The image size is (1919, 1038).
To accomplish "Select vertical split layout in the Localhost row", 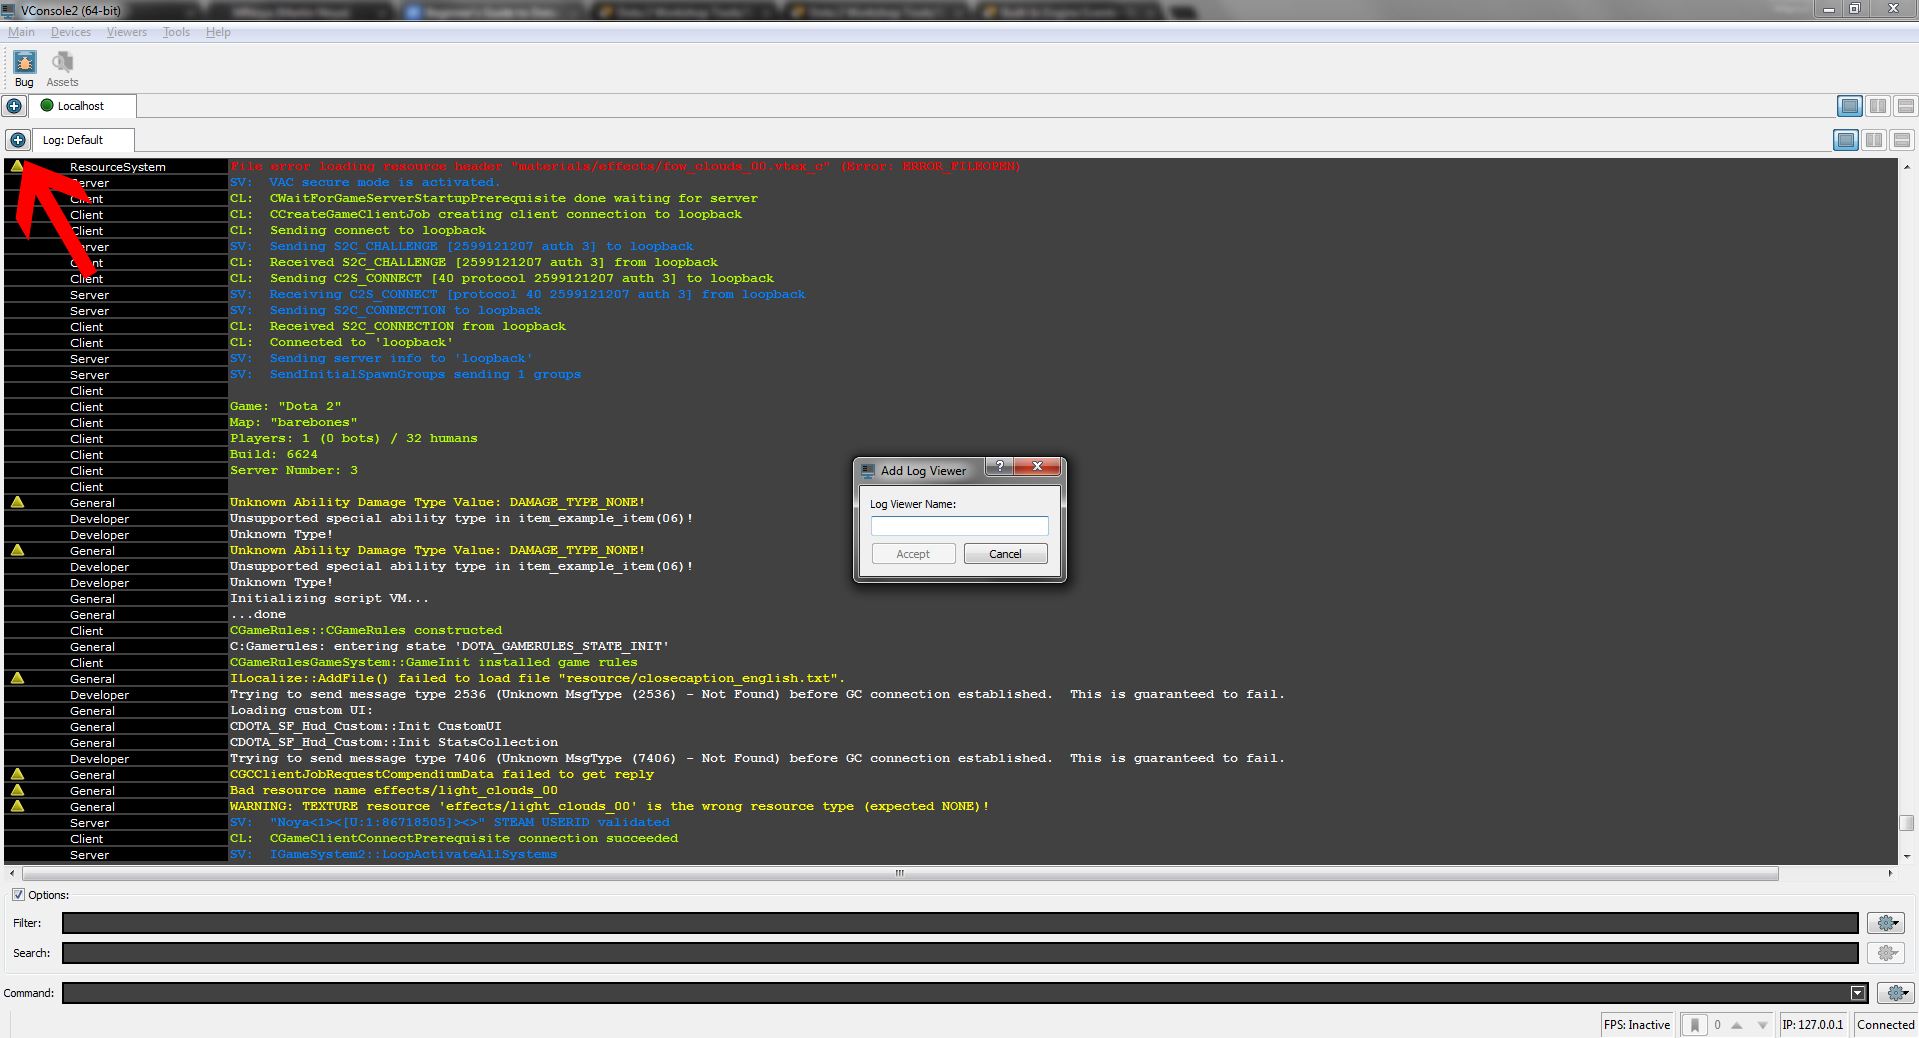I will click(x=1878, y=106).
